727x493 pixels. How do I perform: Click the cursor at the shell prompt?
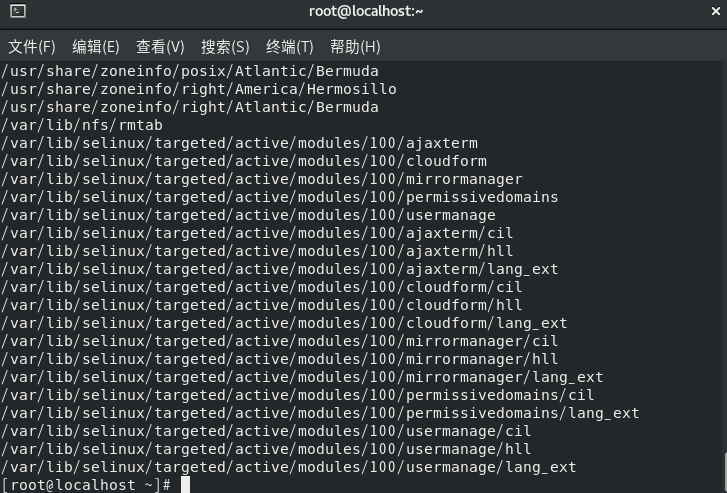pyautogui.click(x=185, y=485)
